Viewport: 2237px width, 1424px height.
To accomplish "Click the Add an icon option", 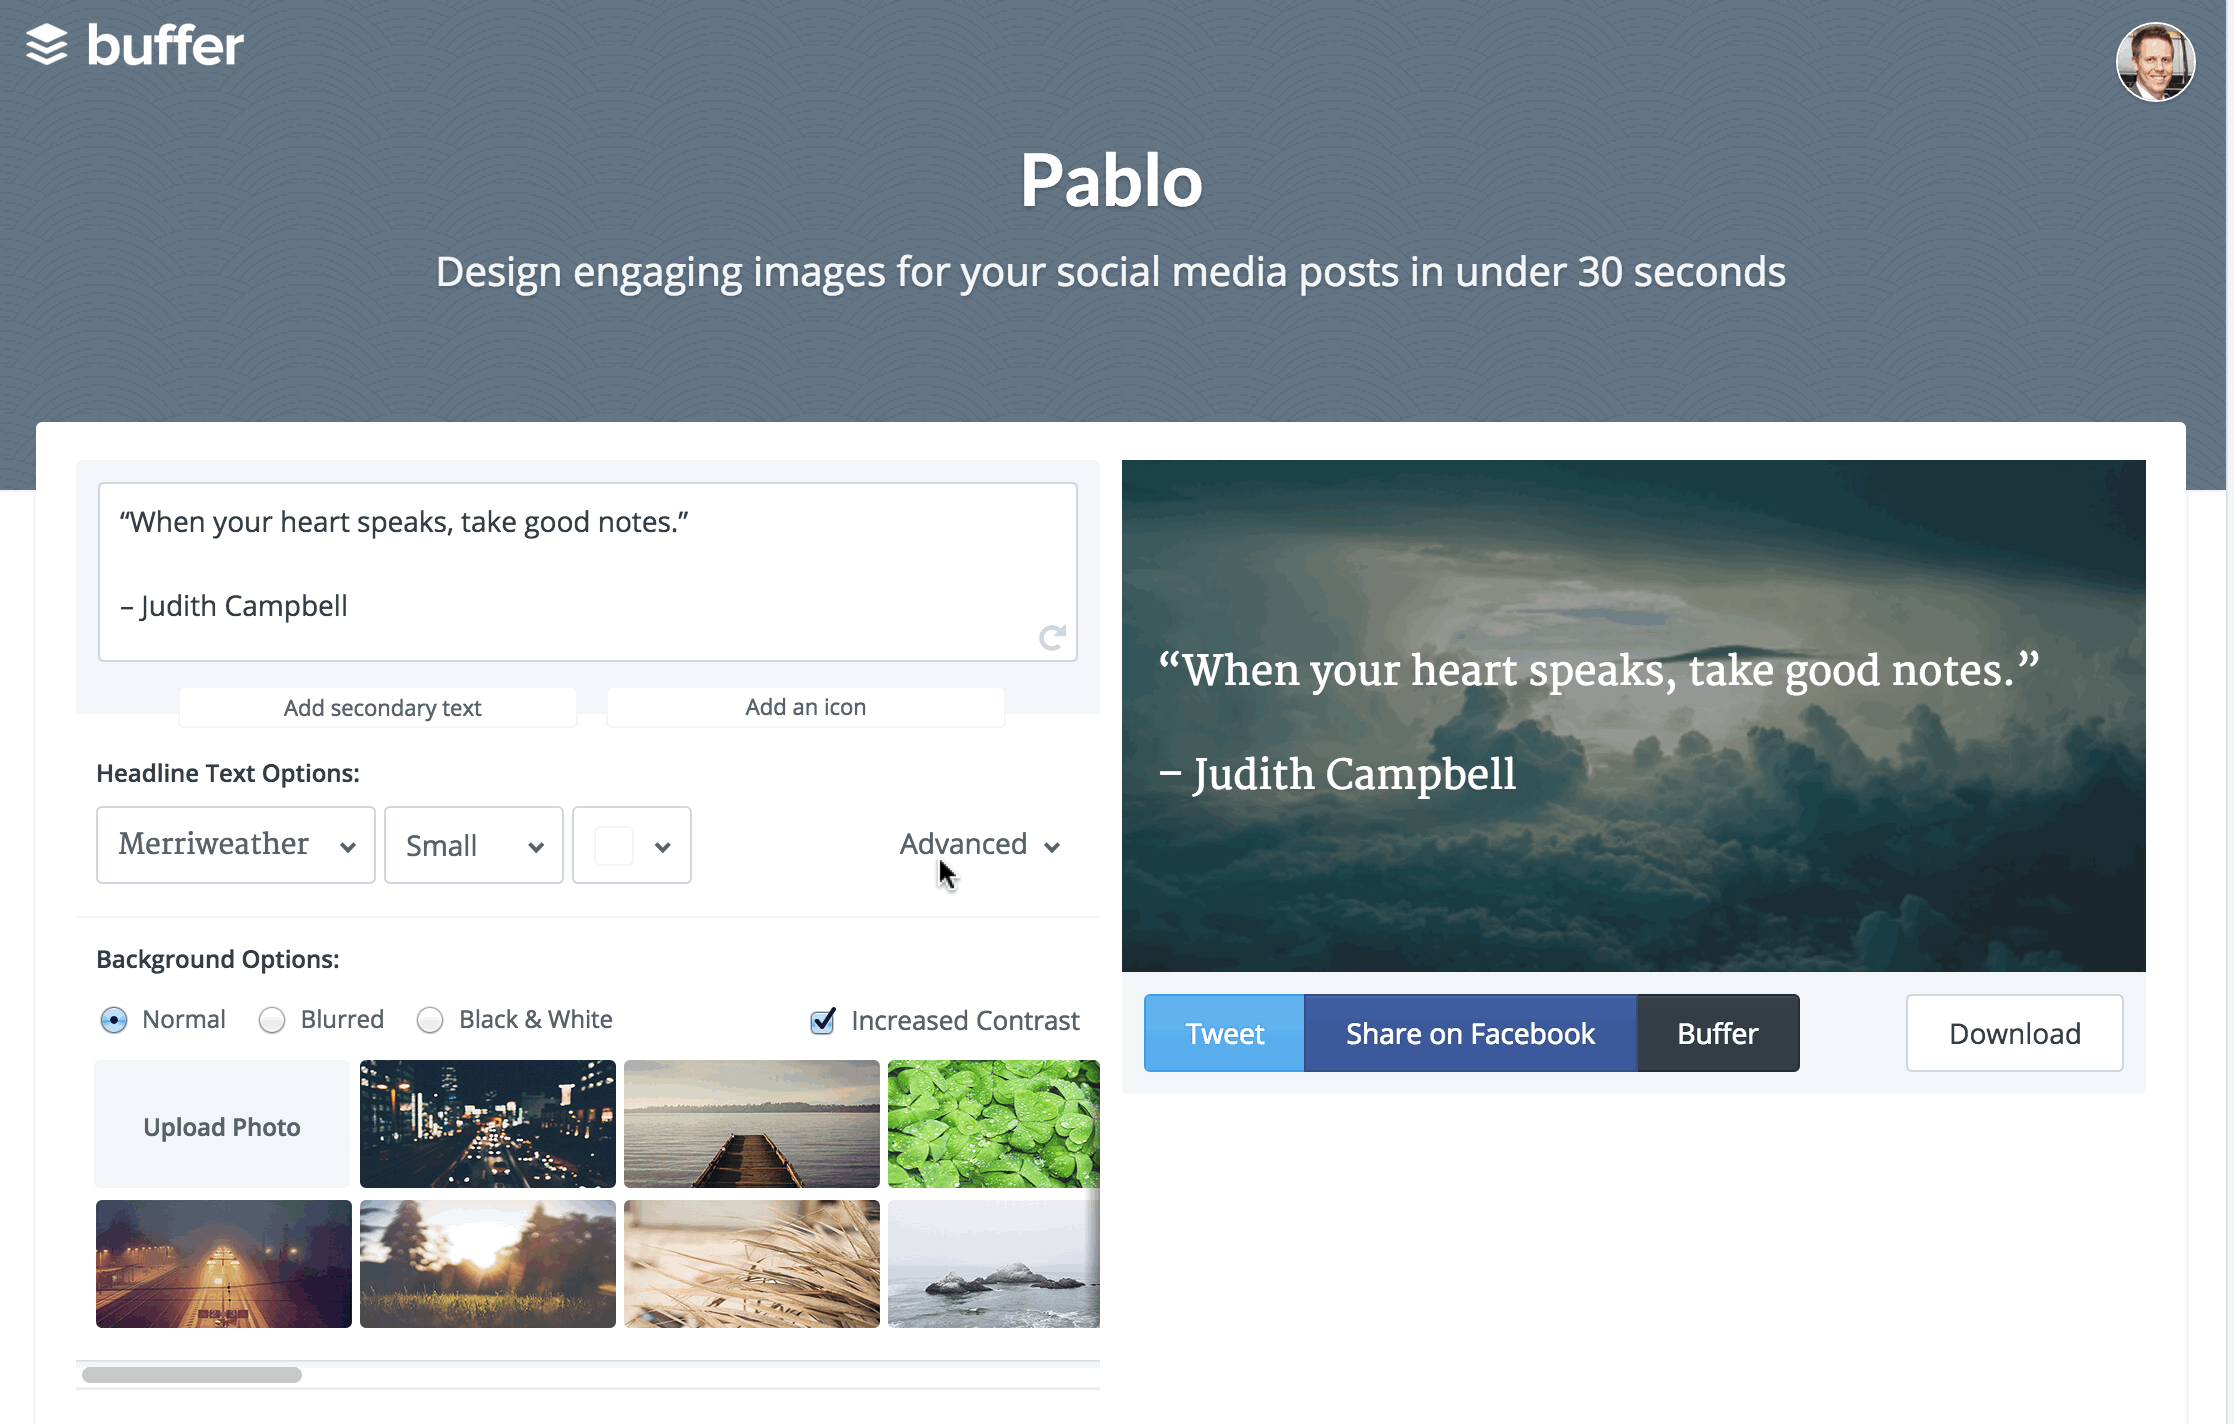I will tap(805, 705).
